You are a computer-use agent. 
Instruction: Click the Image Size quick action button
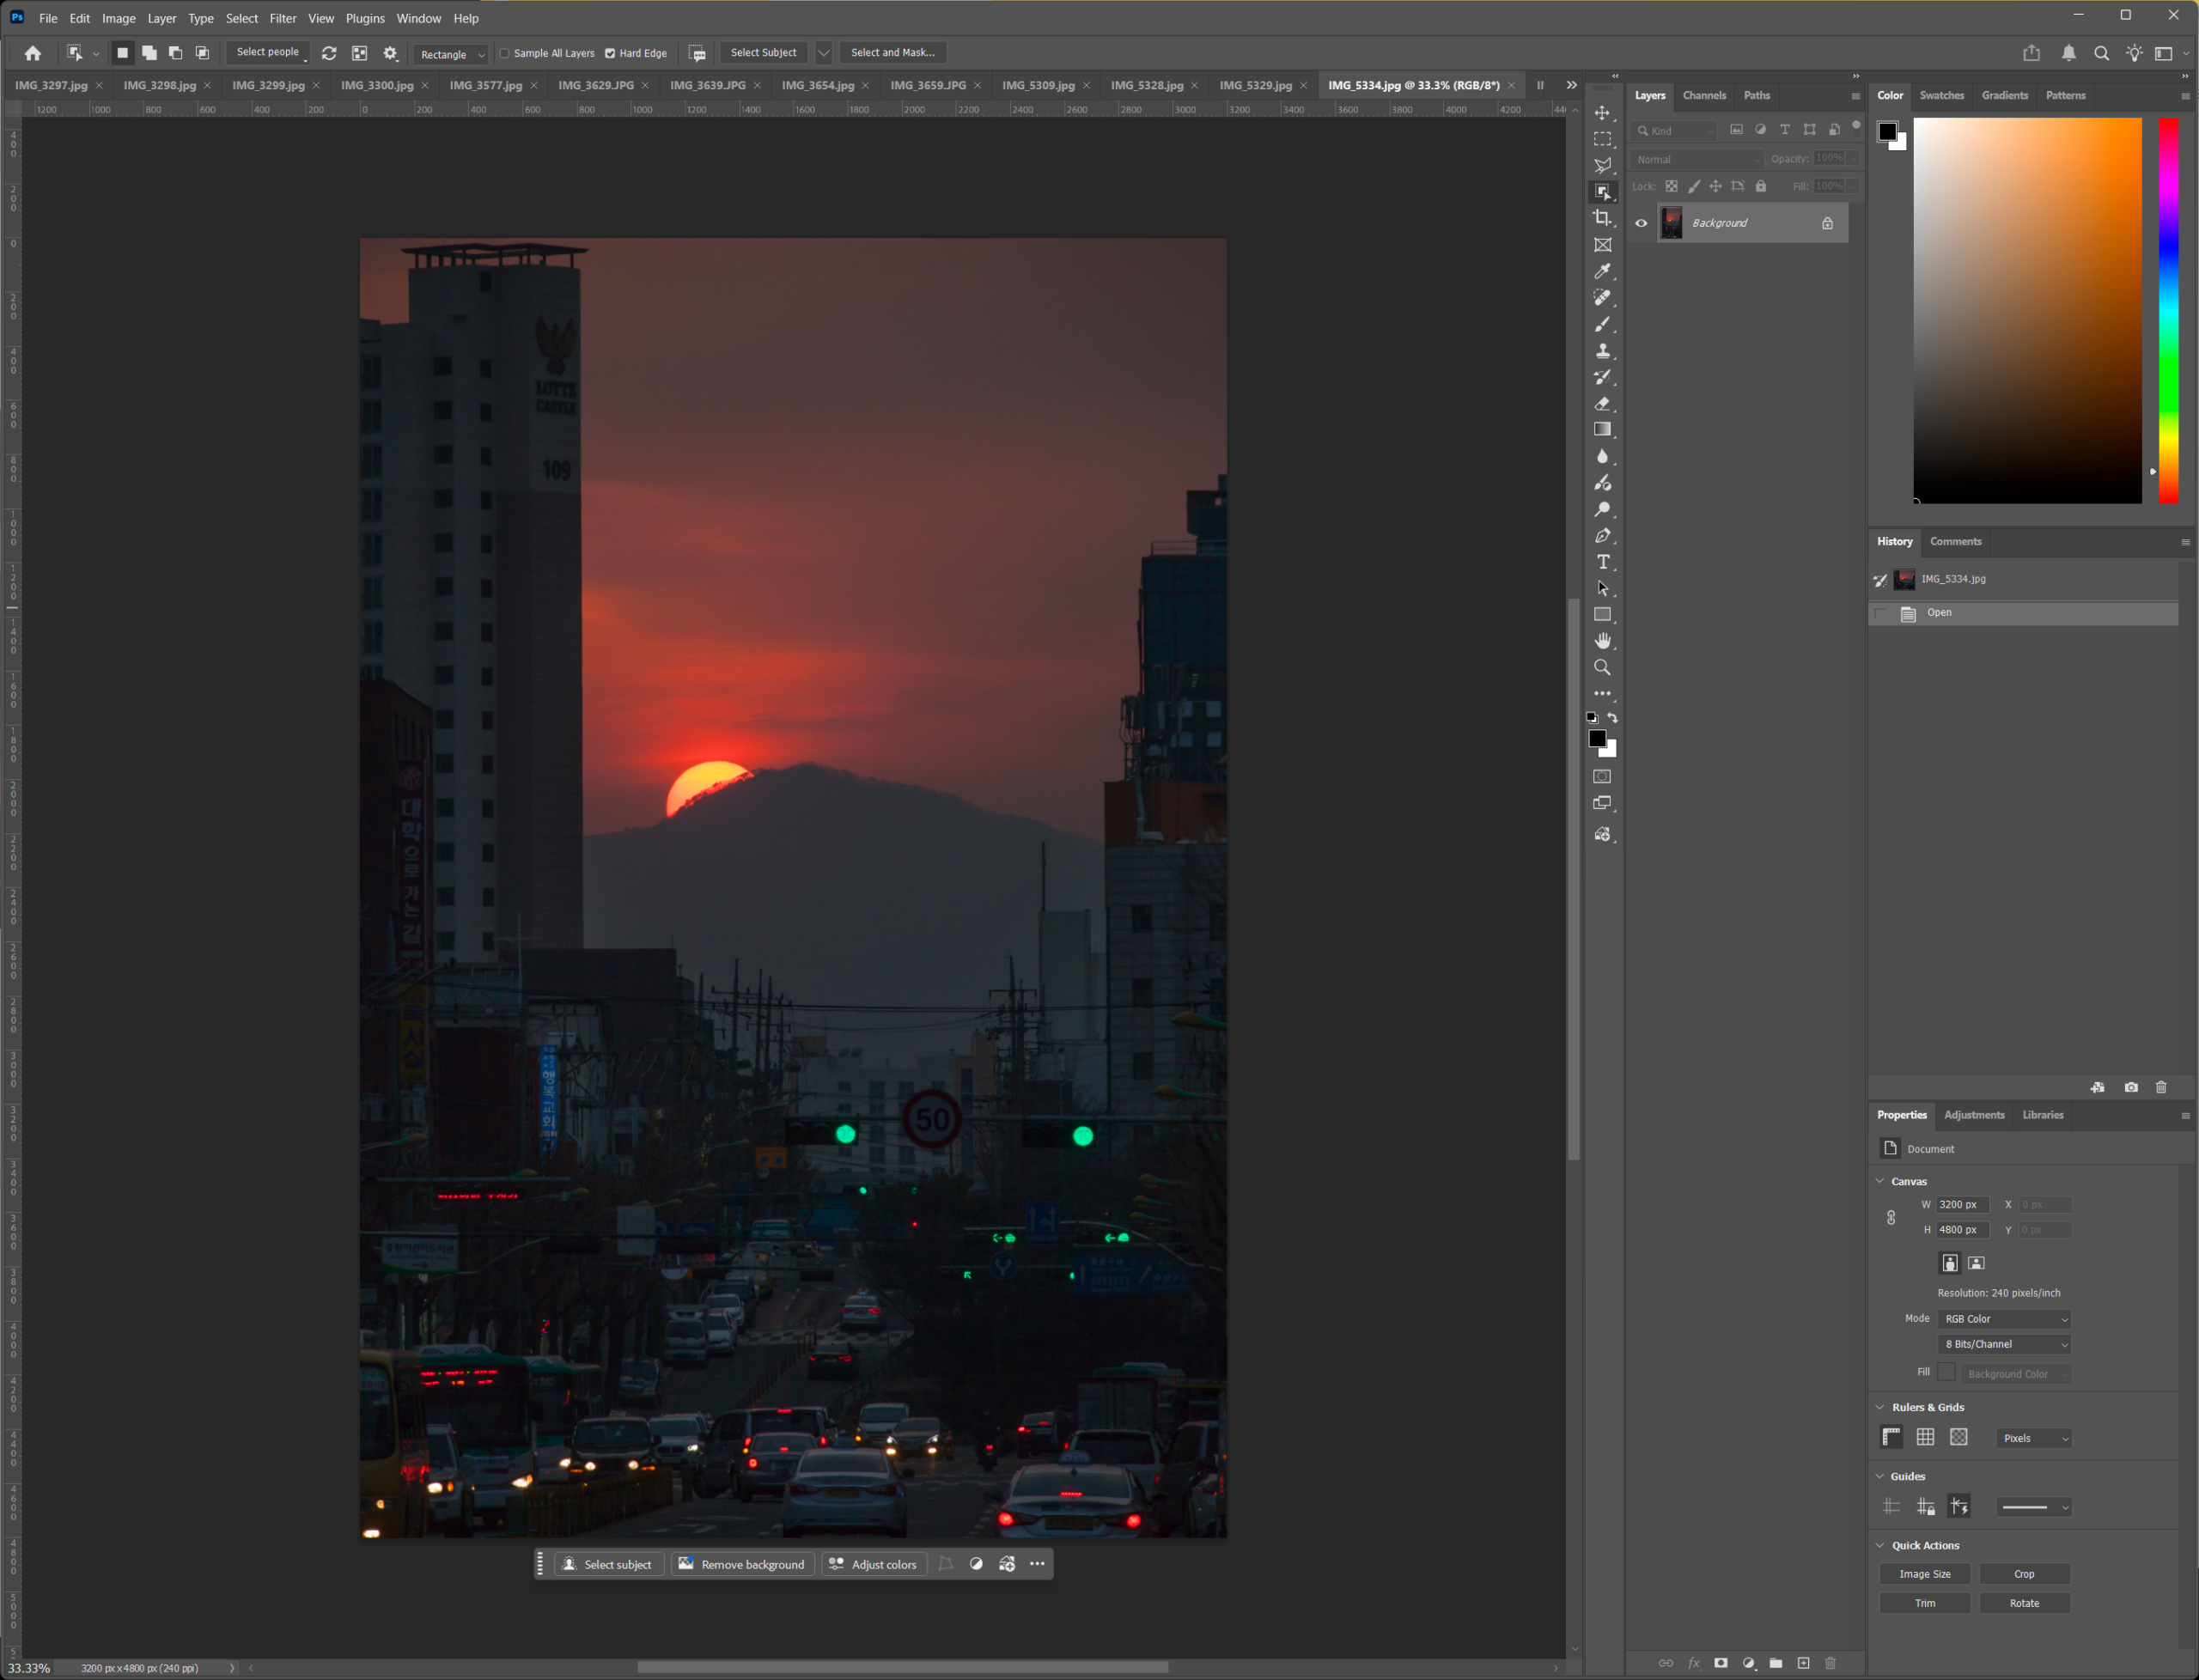tap(1924, 1574)
